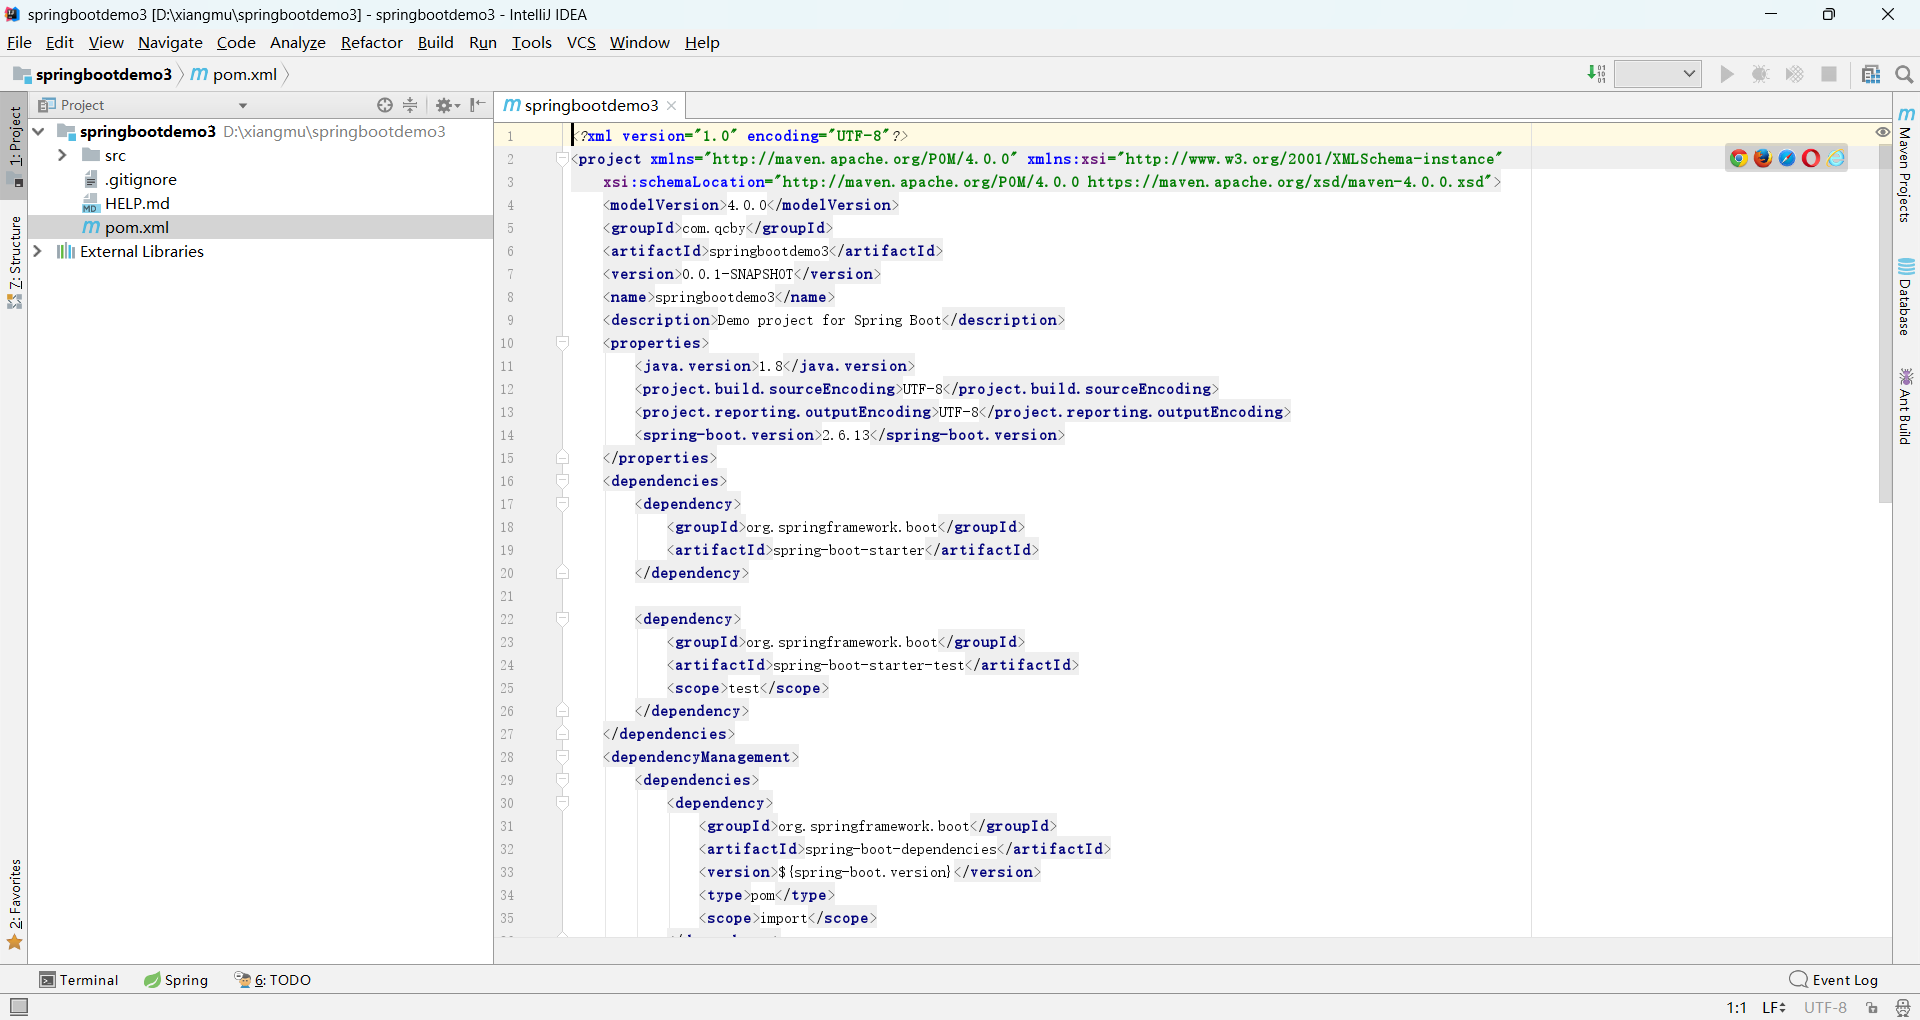Click the Hector inspector icon in status bar
This screenshot has width=1920, height=1020.
click(1903, 1008)
